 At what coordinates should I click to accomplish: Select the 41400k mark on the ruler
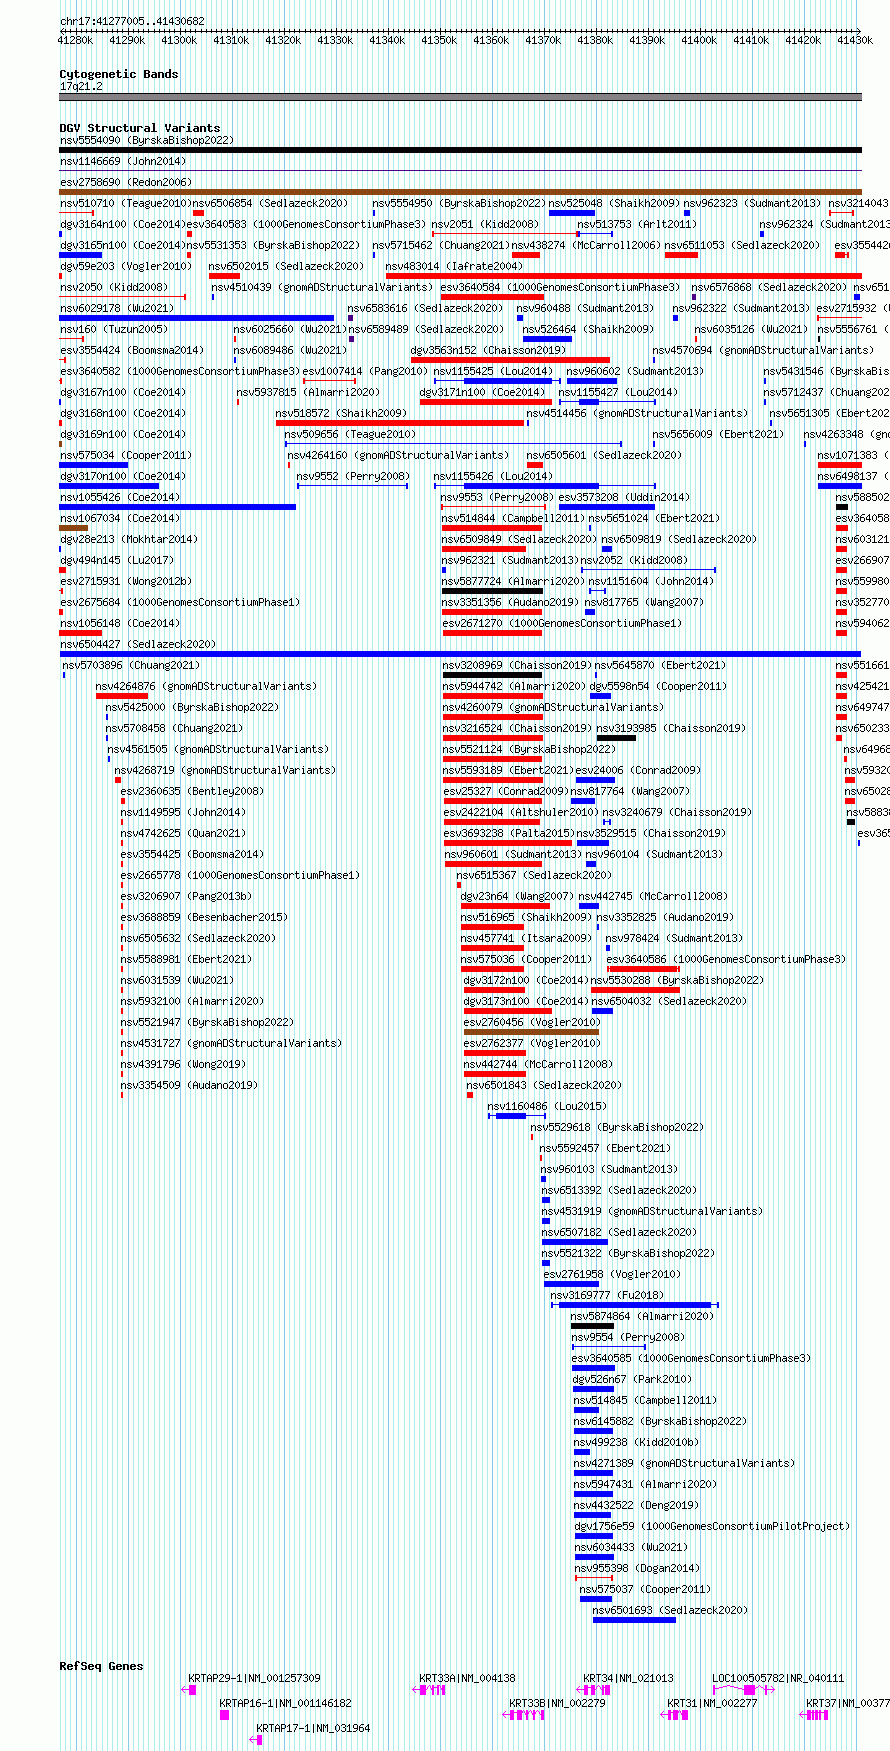tap(699, 40)
